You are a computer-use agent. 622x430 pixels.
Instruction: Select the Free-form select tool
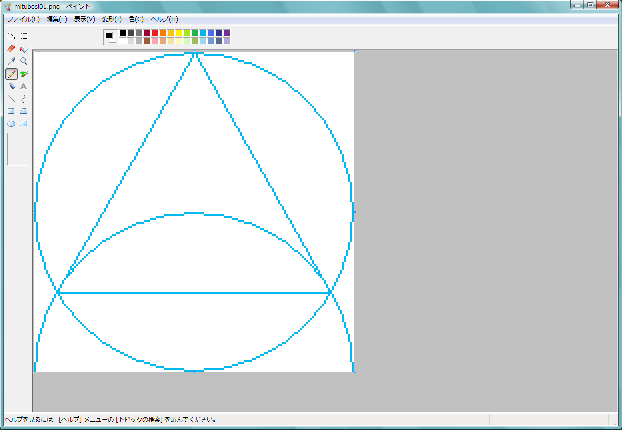pyautogui.click(x=11, y=35)
